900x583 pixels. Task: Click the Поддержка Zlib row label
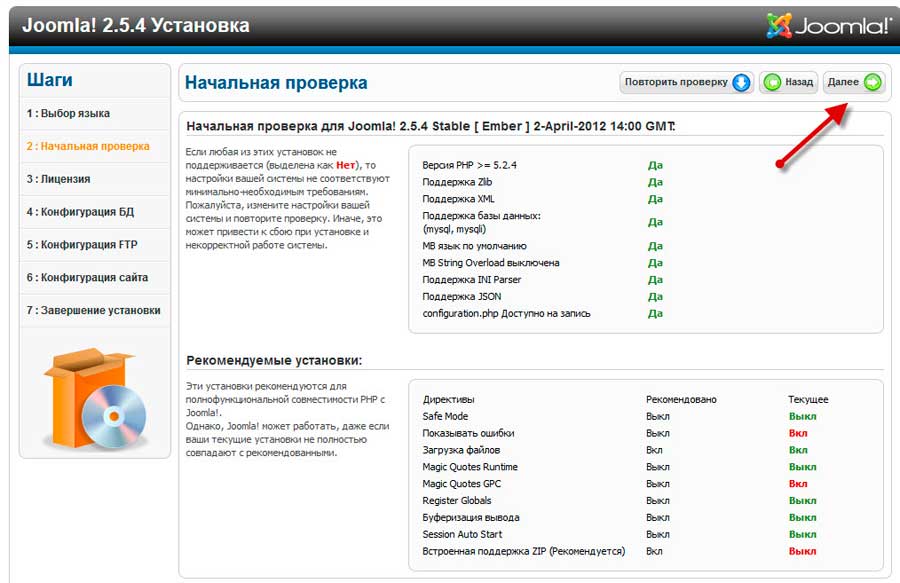pos(457,182)
